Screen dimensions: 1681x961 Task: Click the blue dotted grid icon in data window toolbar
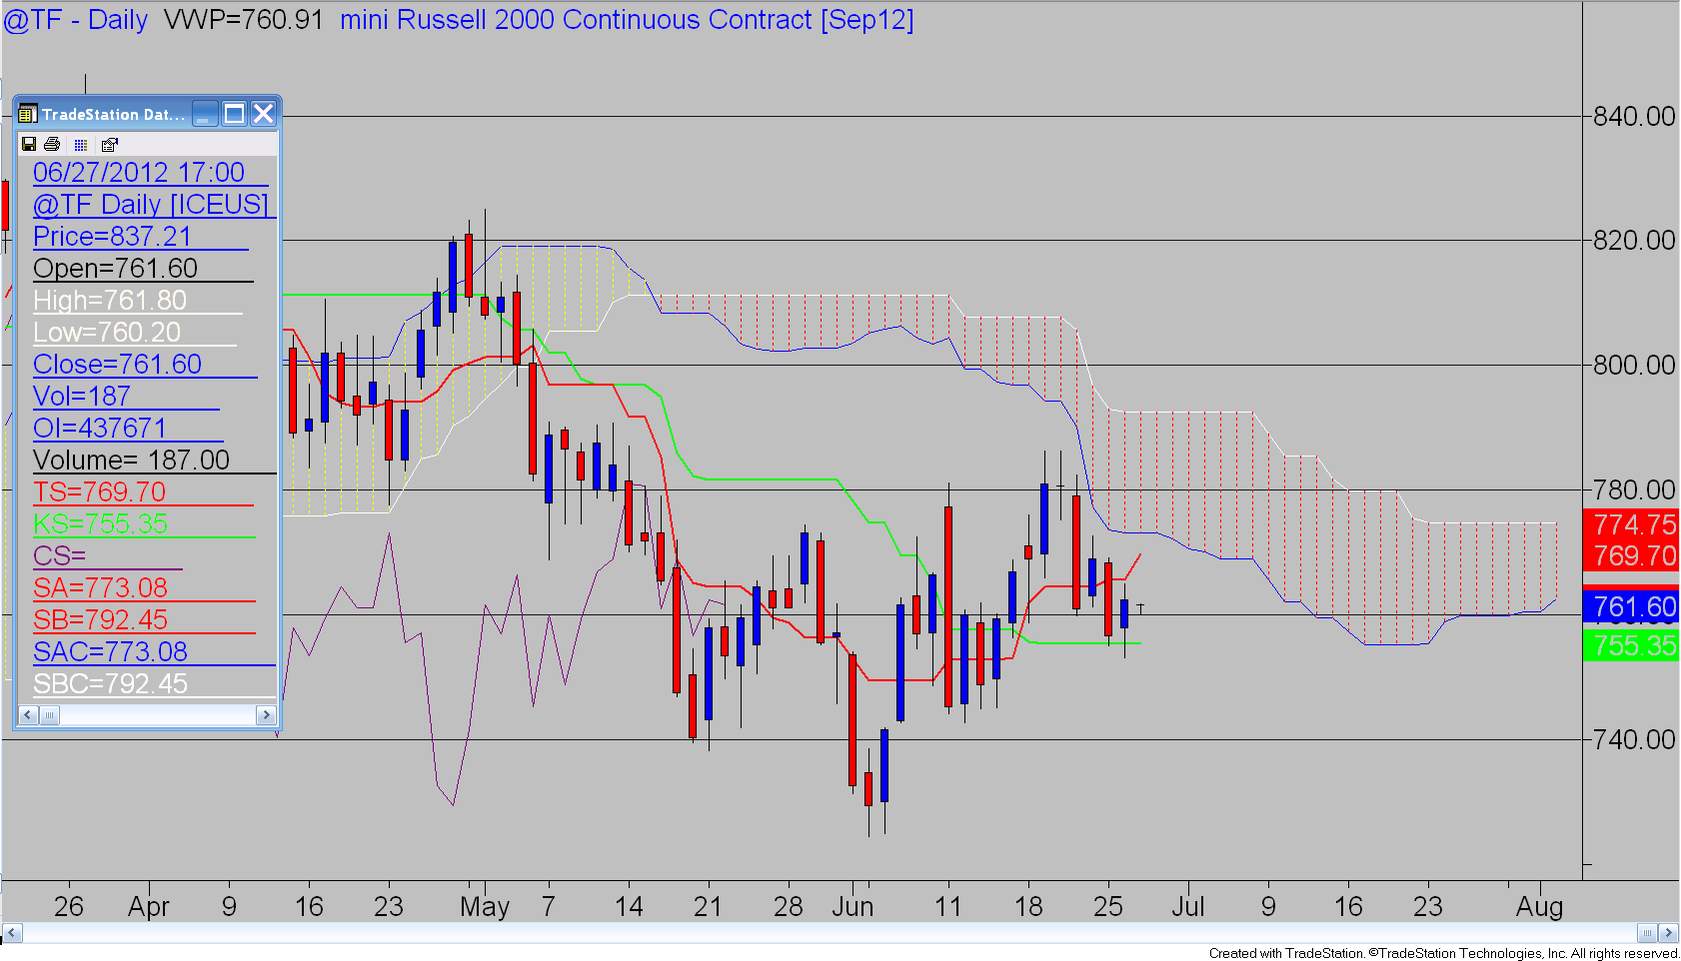point(81,145)
